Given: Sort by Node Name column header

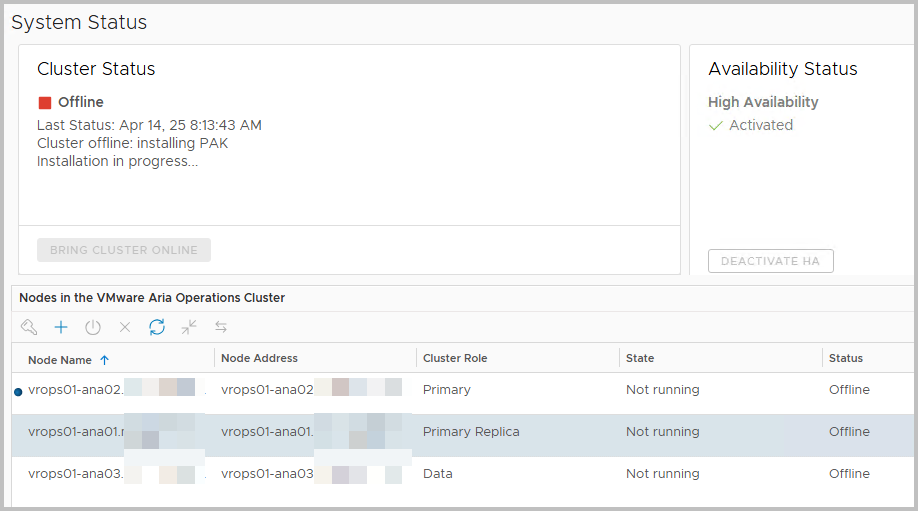Looking at the screenshot, I should (60, 360).
